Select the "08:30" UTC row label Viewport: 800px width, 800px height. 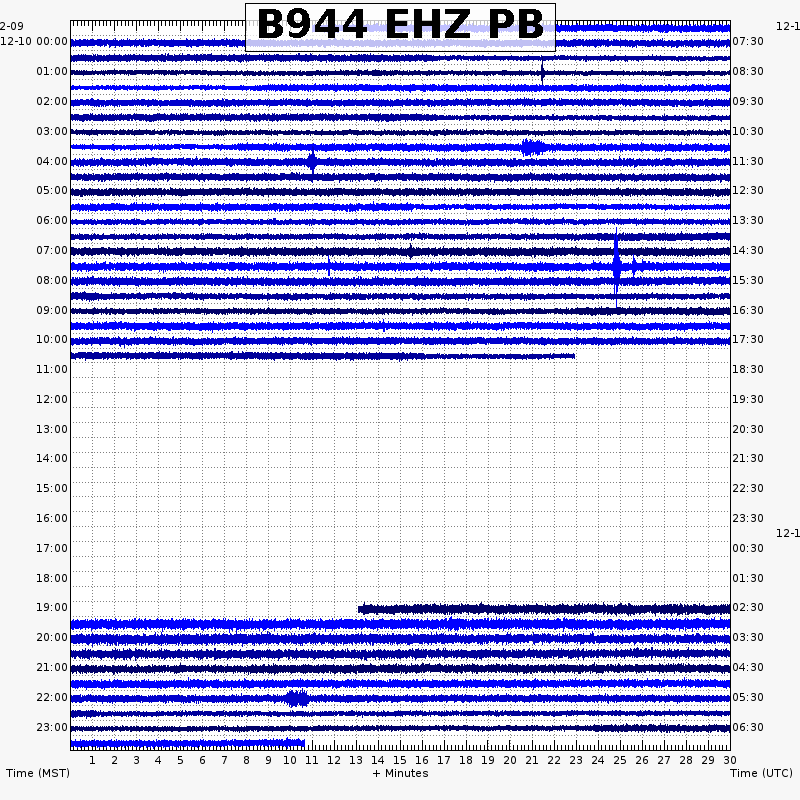click(748, 71)
